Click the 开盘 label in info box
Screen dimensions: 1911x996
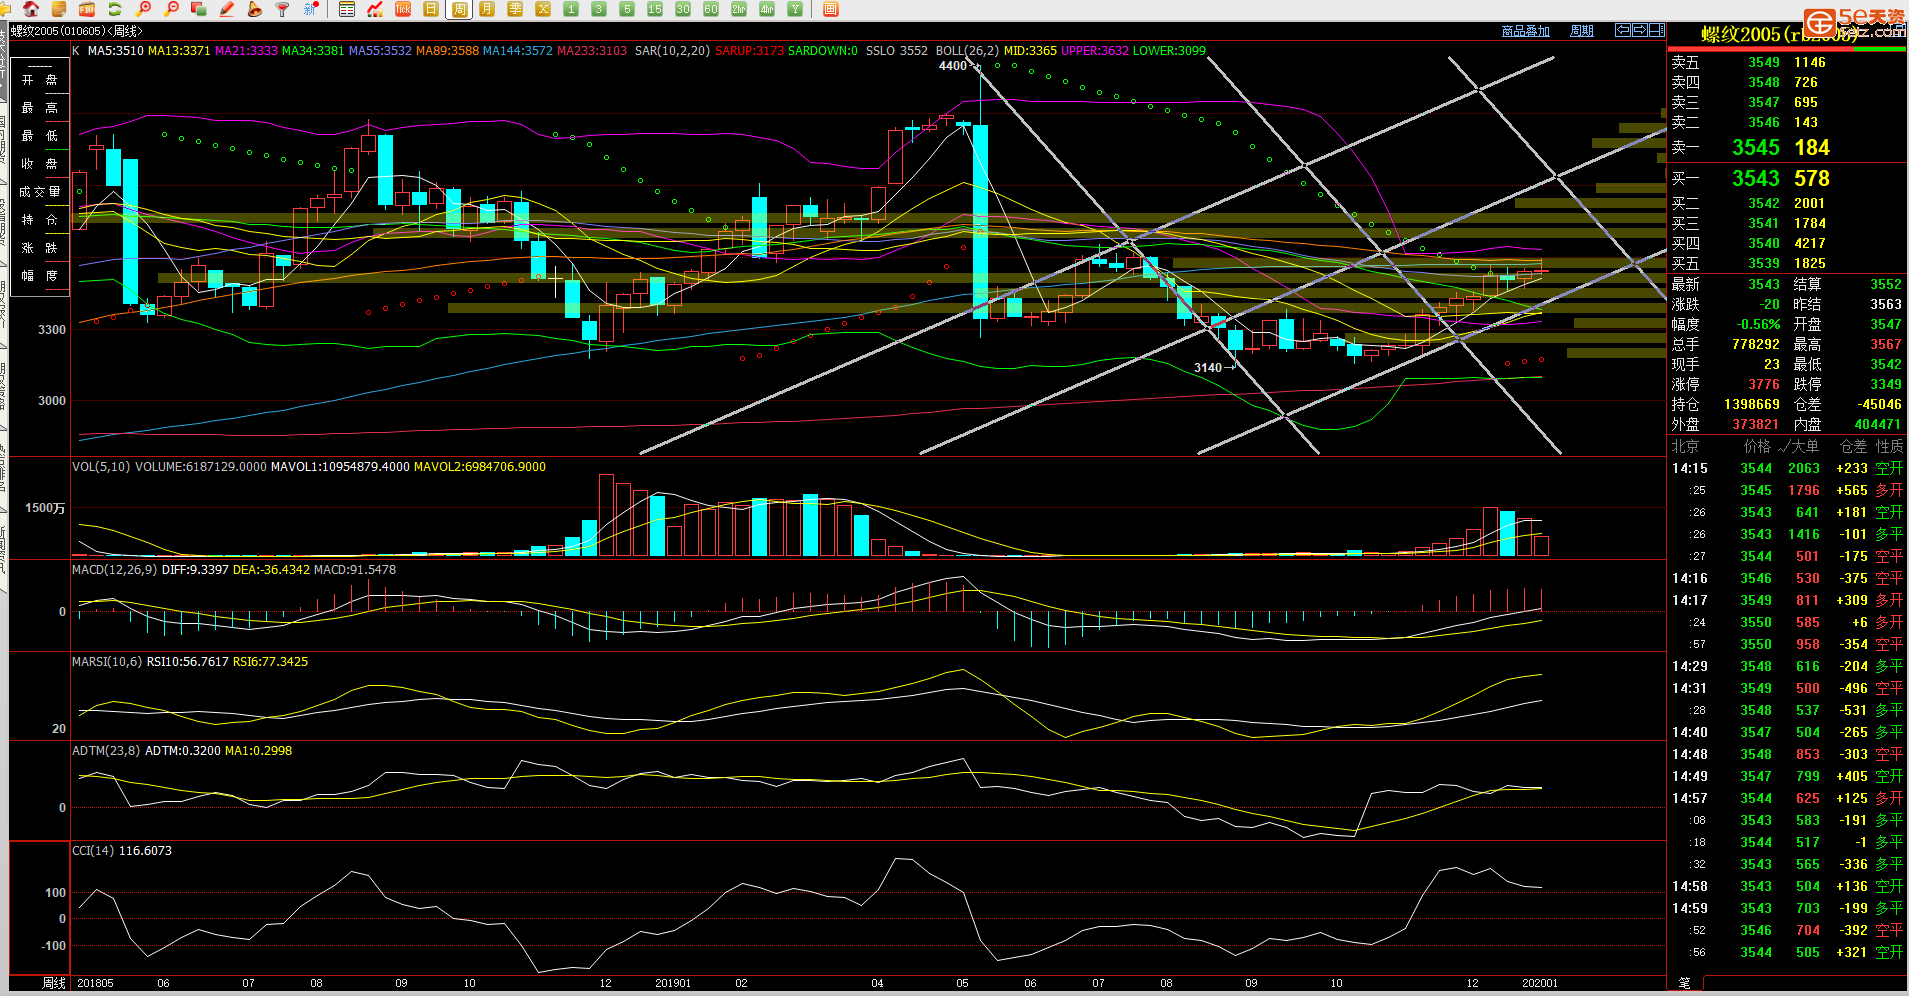tap(39, 79)
